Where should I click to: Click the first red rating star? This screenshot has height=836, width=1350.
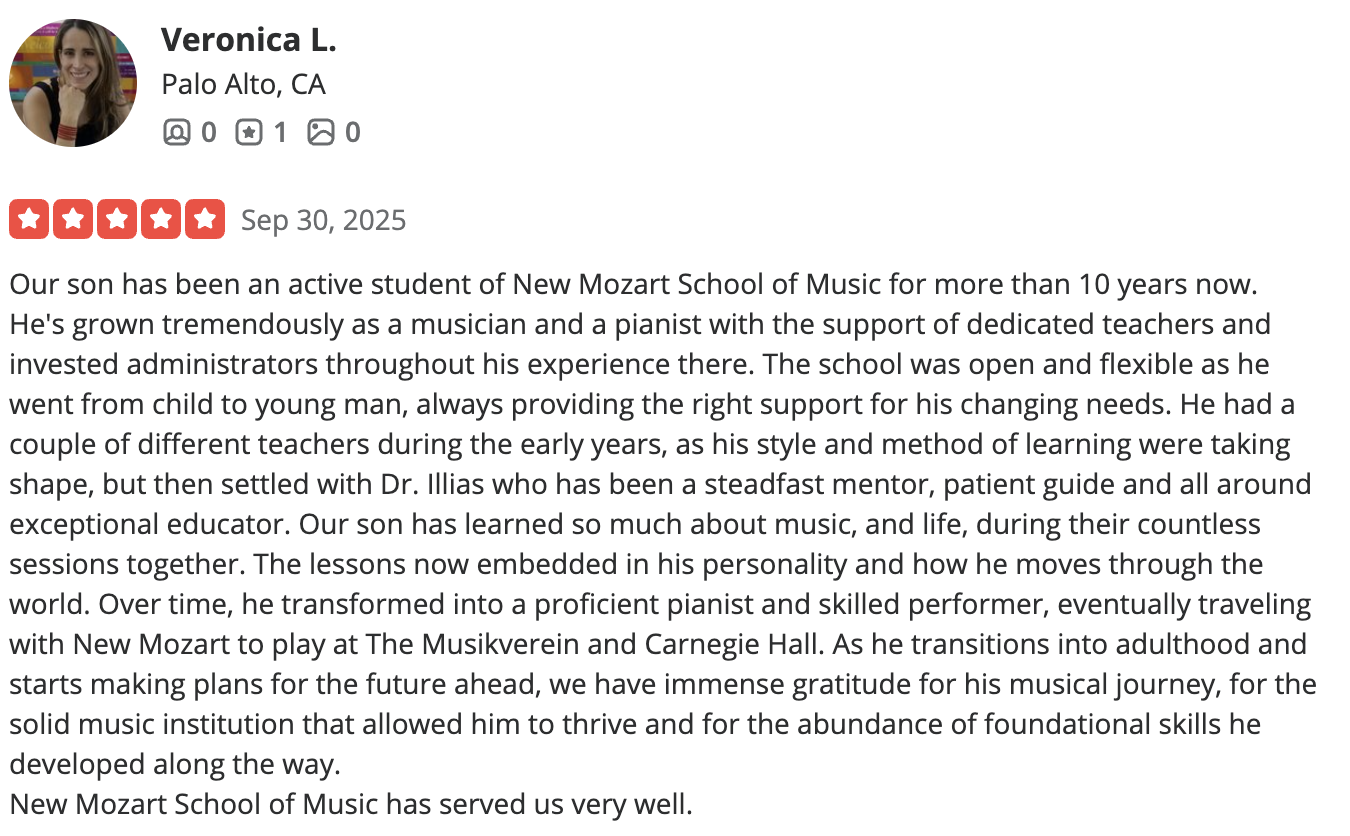pyautogui.click(x=30, y=219)
